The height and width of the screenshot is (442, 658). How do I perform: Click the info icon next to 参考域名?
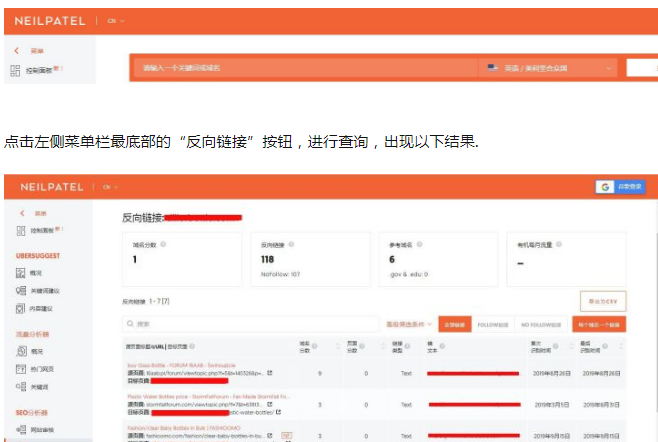point(419,244)
